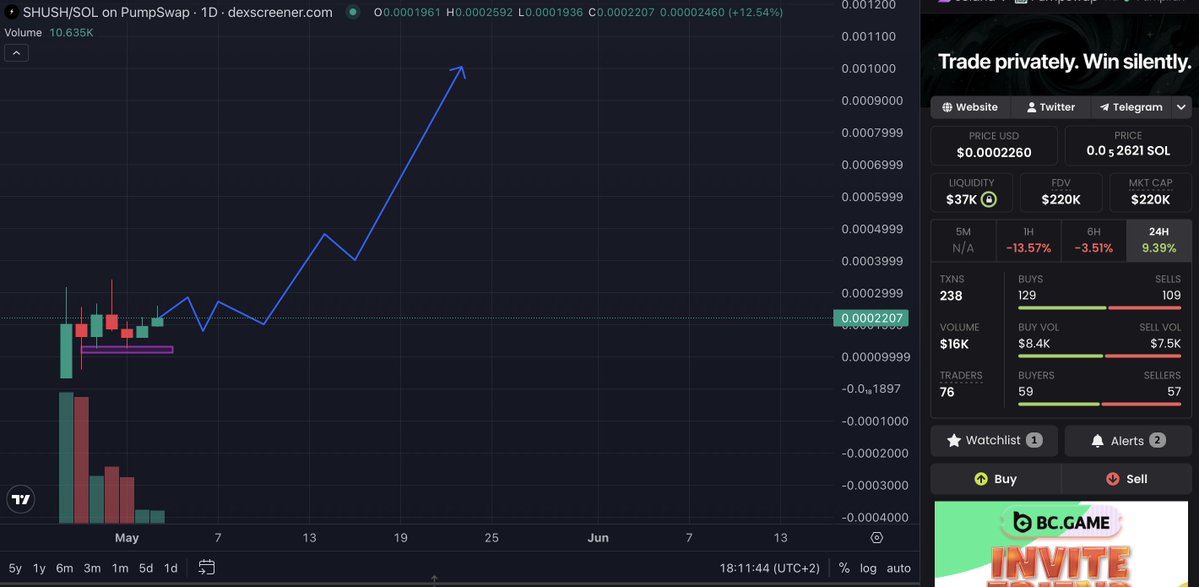
Task: Open the token Telegram link
Action: tap(1131, 107)
